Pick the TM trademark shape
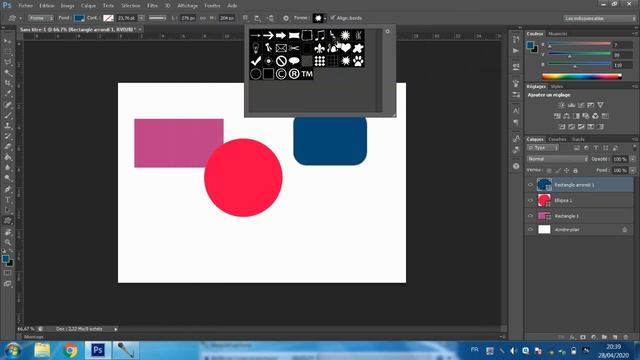Viewport: 640px width, 360px height. [x=307, y=74]
